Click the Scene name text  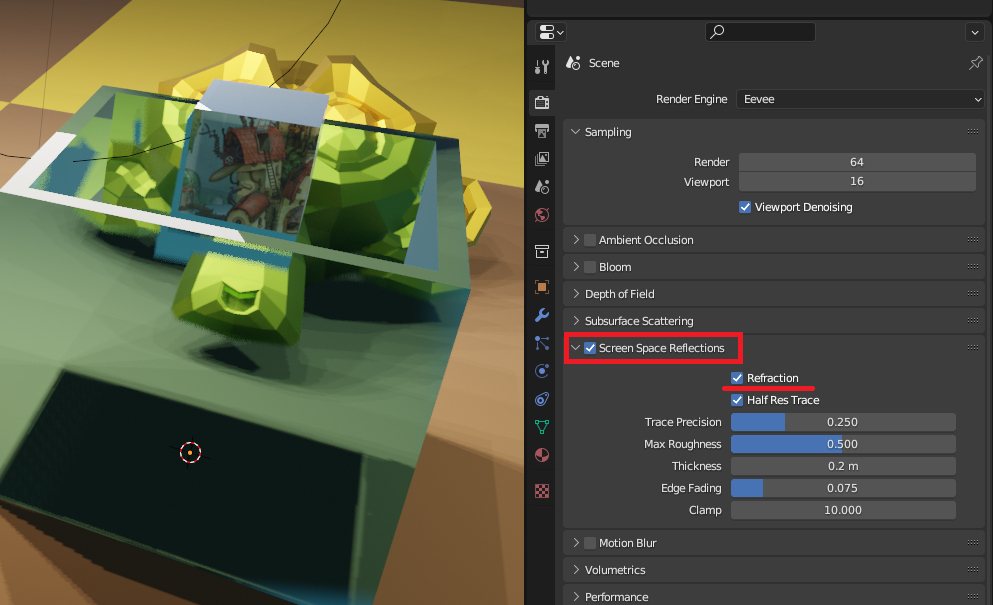(604, 63)
